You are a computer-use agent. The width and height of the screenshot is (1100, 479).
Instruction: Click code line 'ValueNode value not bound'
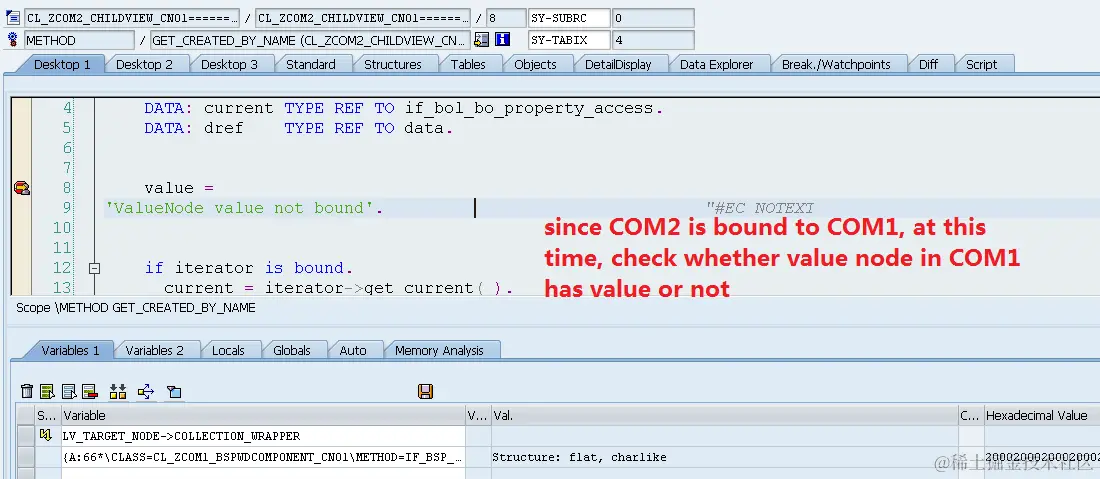(244, 208)
